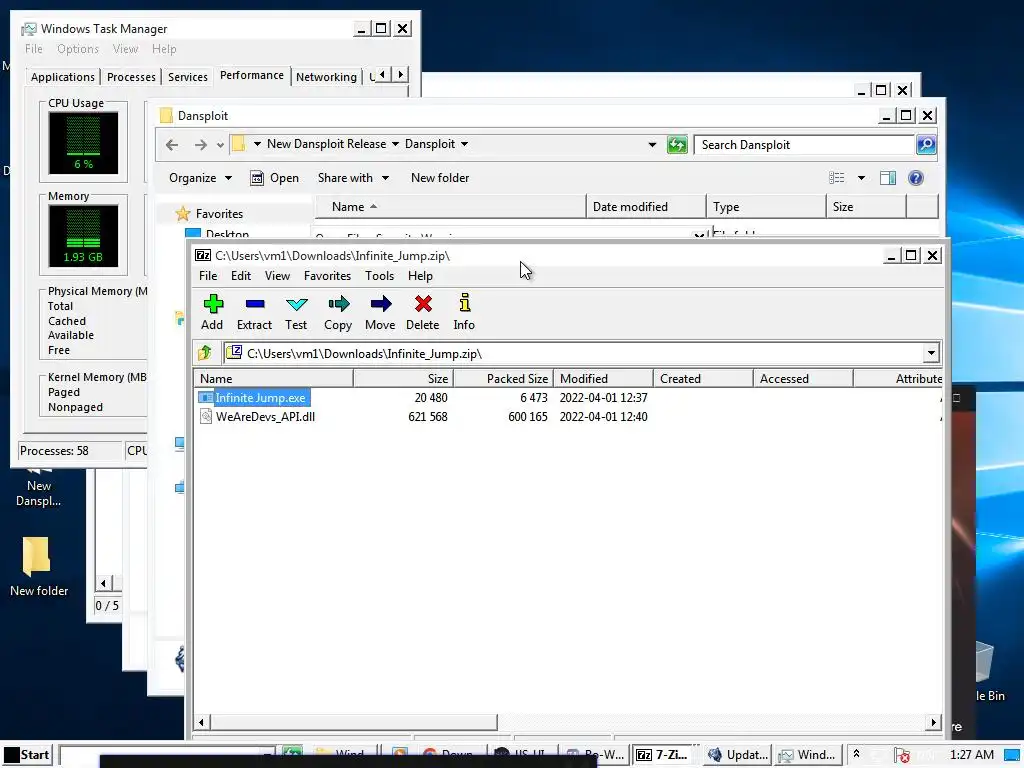Click the 7-Zip taskbar button
1024x768 pixels.
[662, 755]
